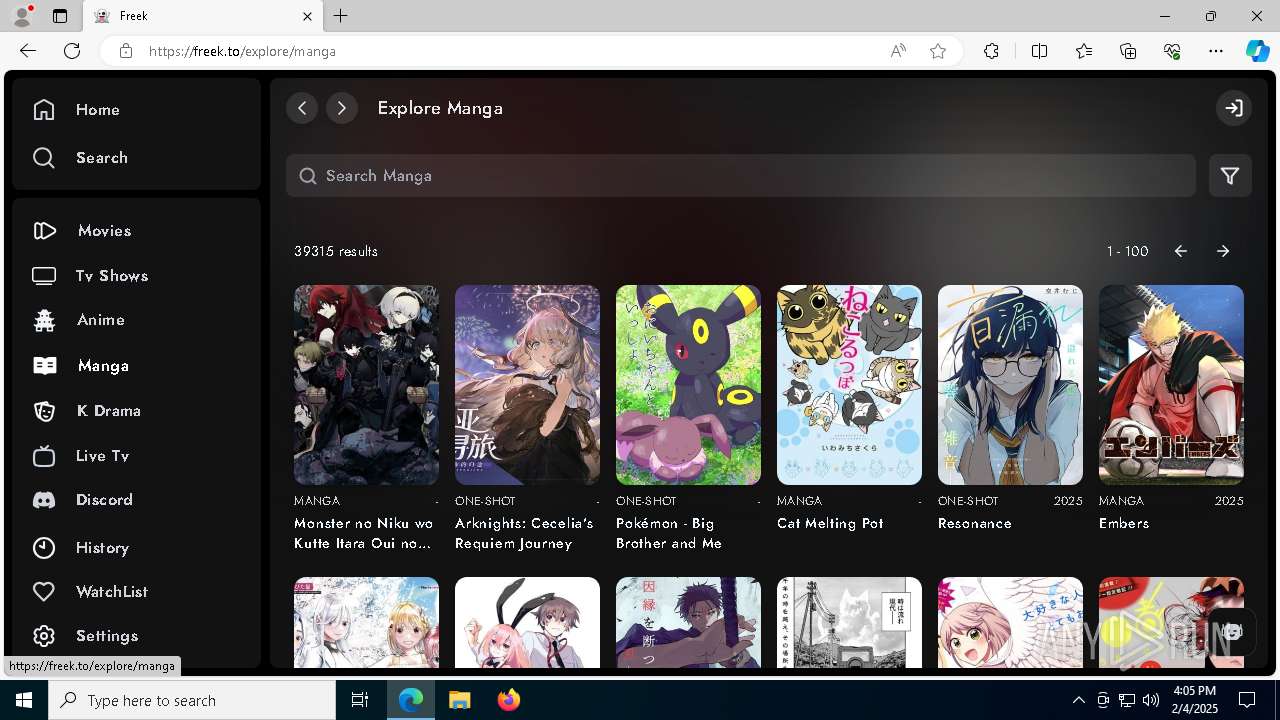The height and width of the screenshot is (720, 1280).
Task: Open Embers manga cover image
Action: [x=1171, y=385]
